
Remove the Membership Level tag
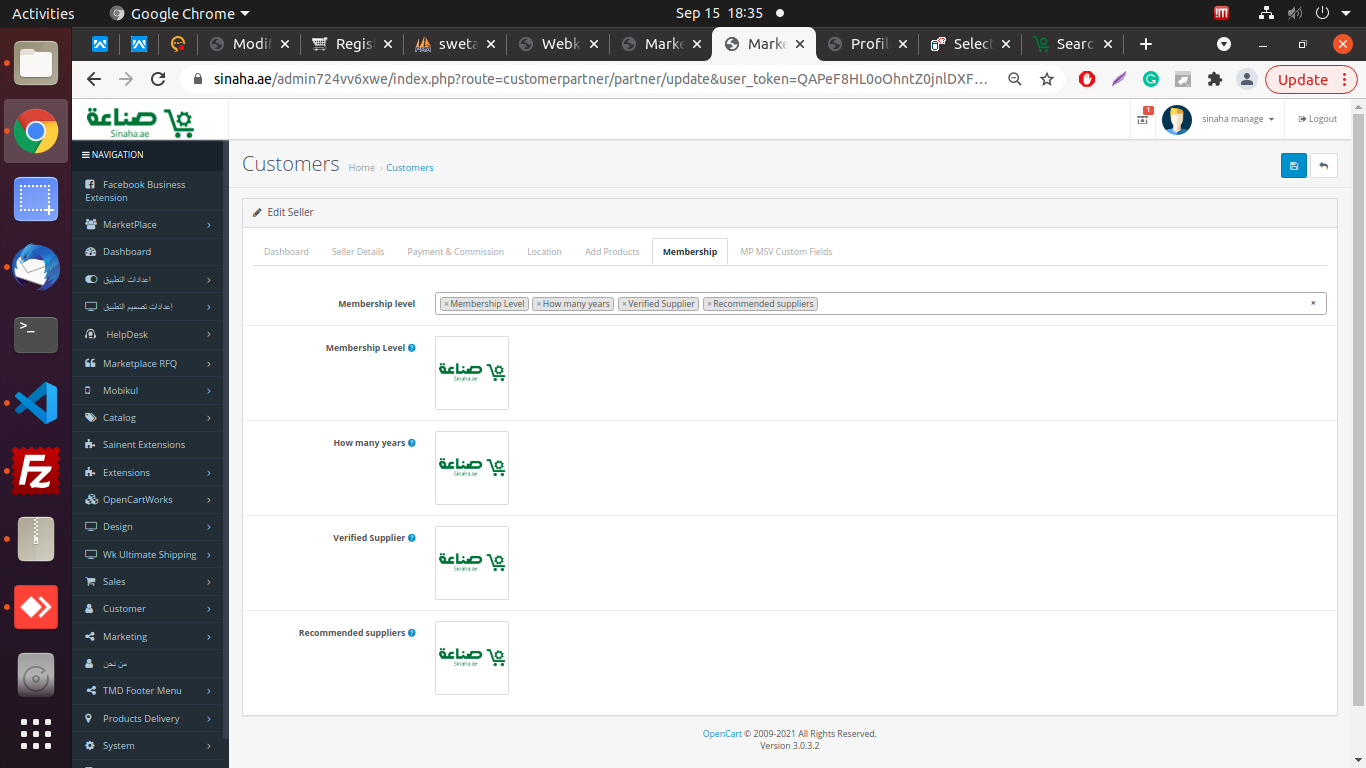click(x=446, y=304)
